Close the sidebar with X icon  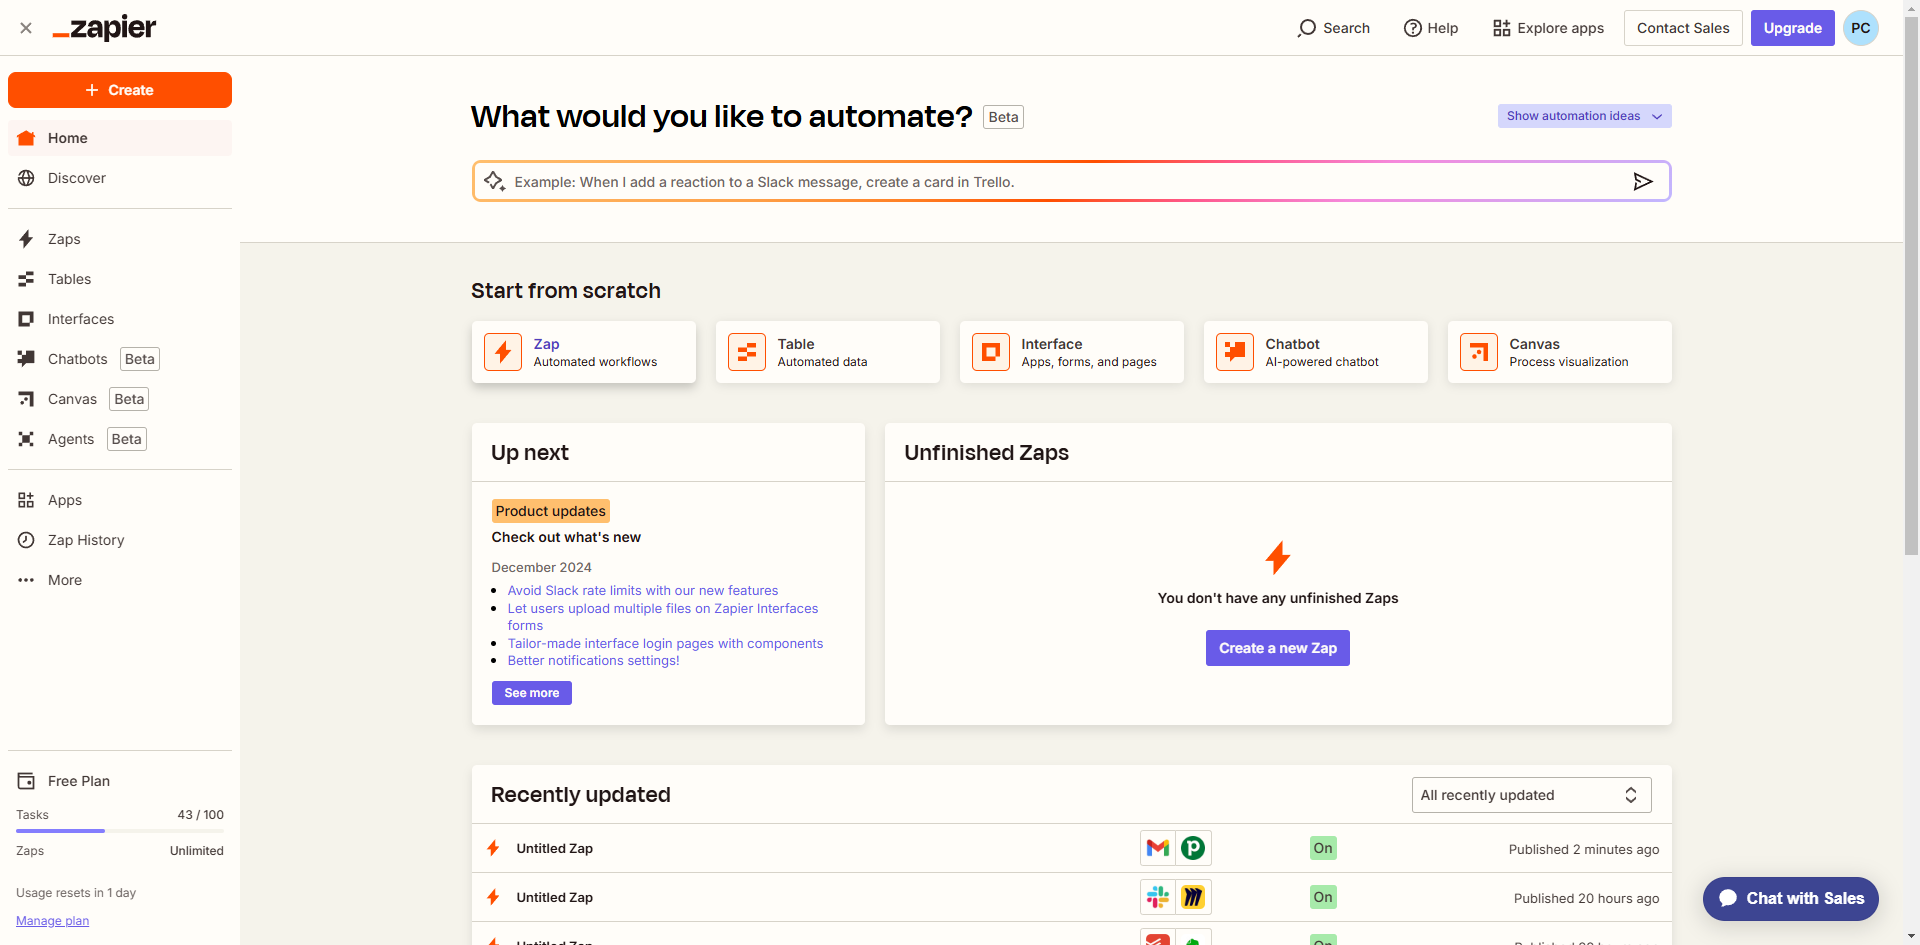tap(26, 28)
